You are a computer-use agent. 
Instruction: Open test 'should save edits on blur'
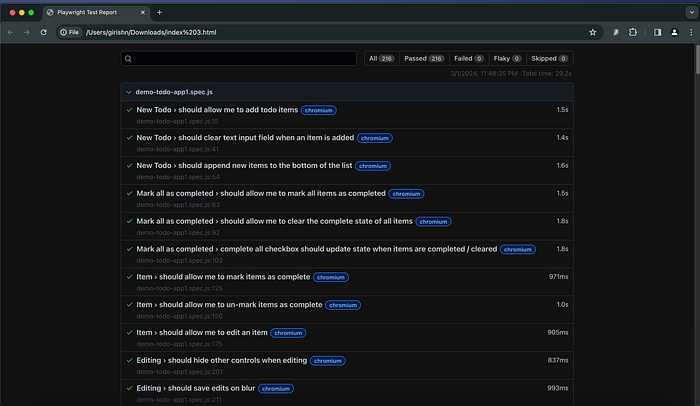196,388
